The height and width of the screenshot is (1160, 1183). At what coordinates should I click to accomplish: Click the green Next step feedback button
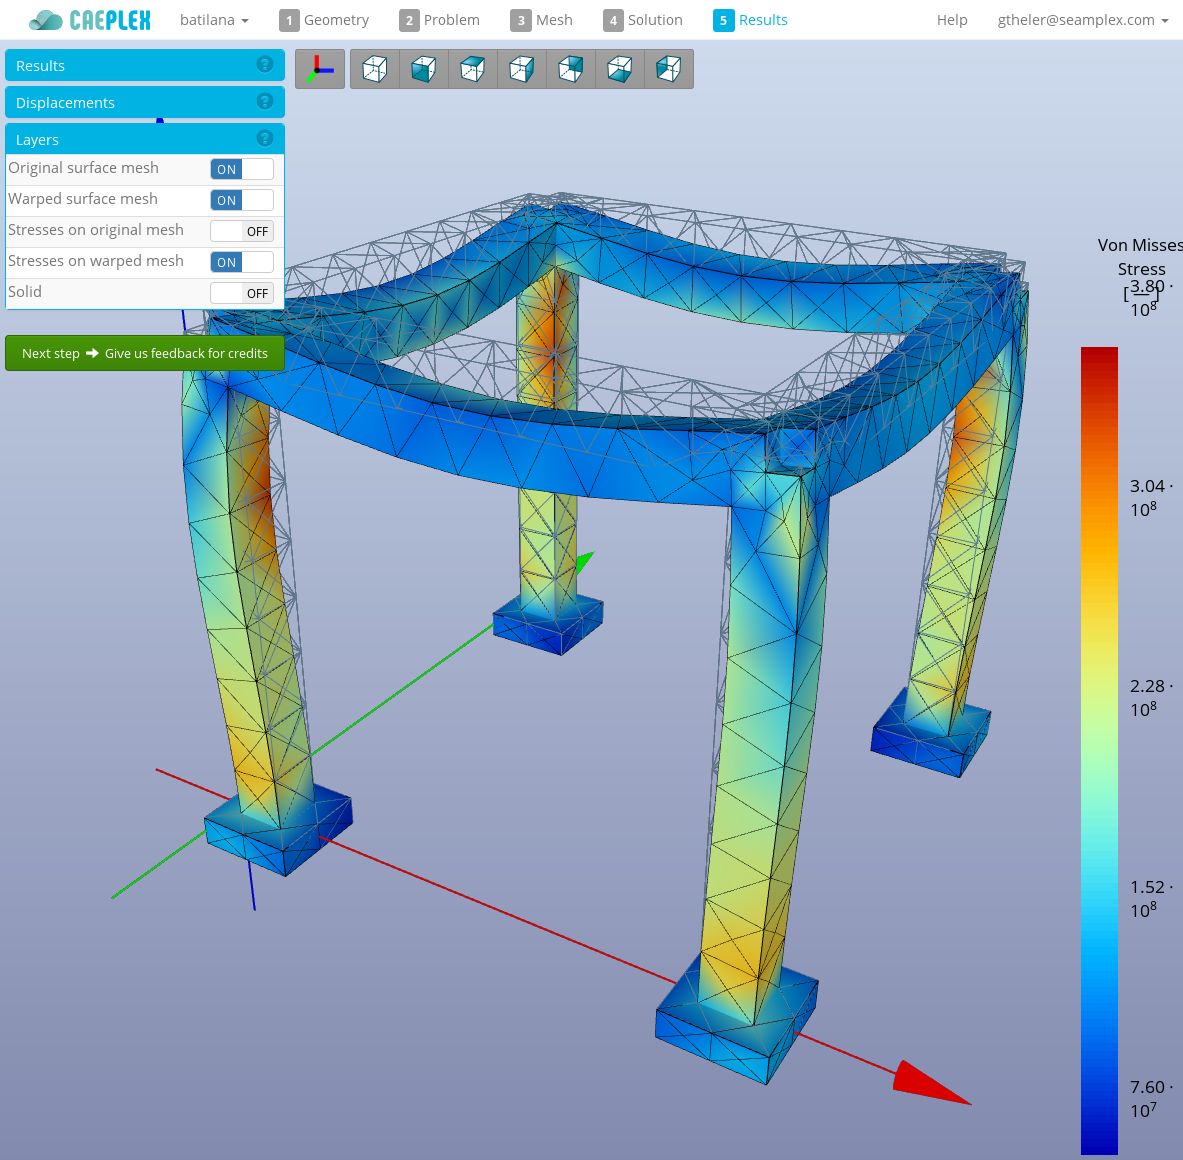(145, 353)
